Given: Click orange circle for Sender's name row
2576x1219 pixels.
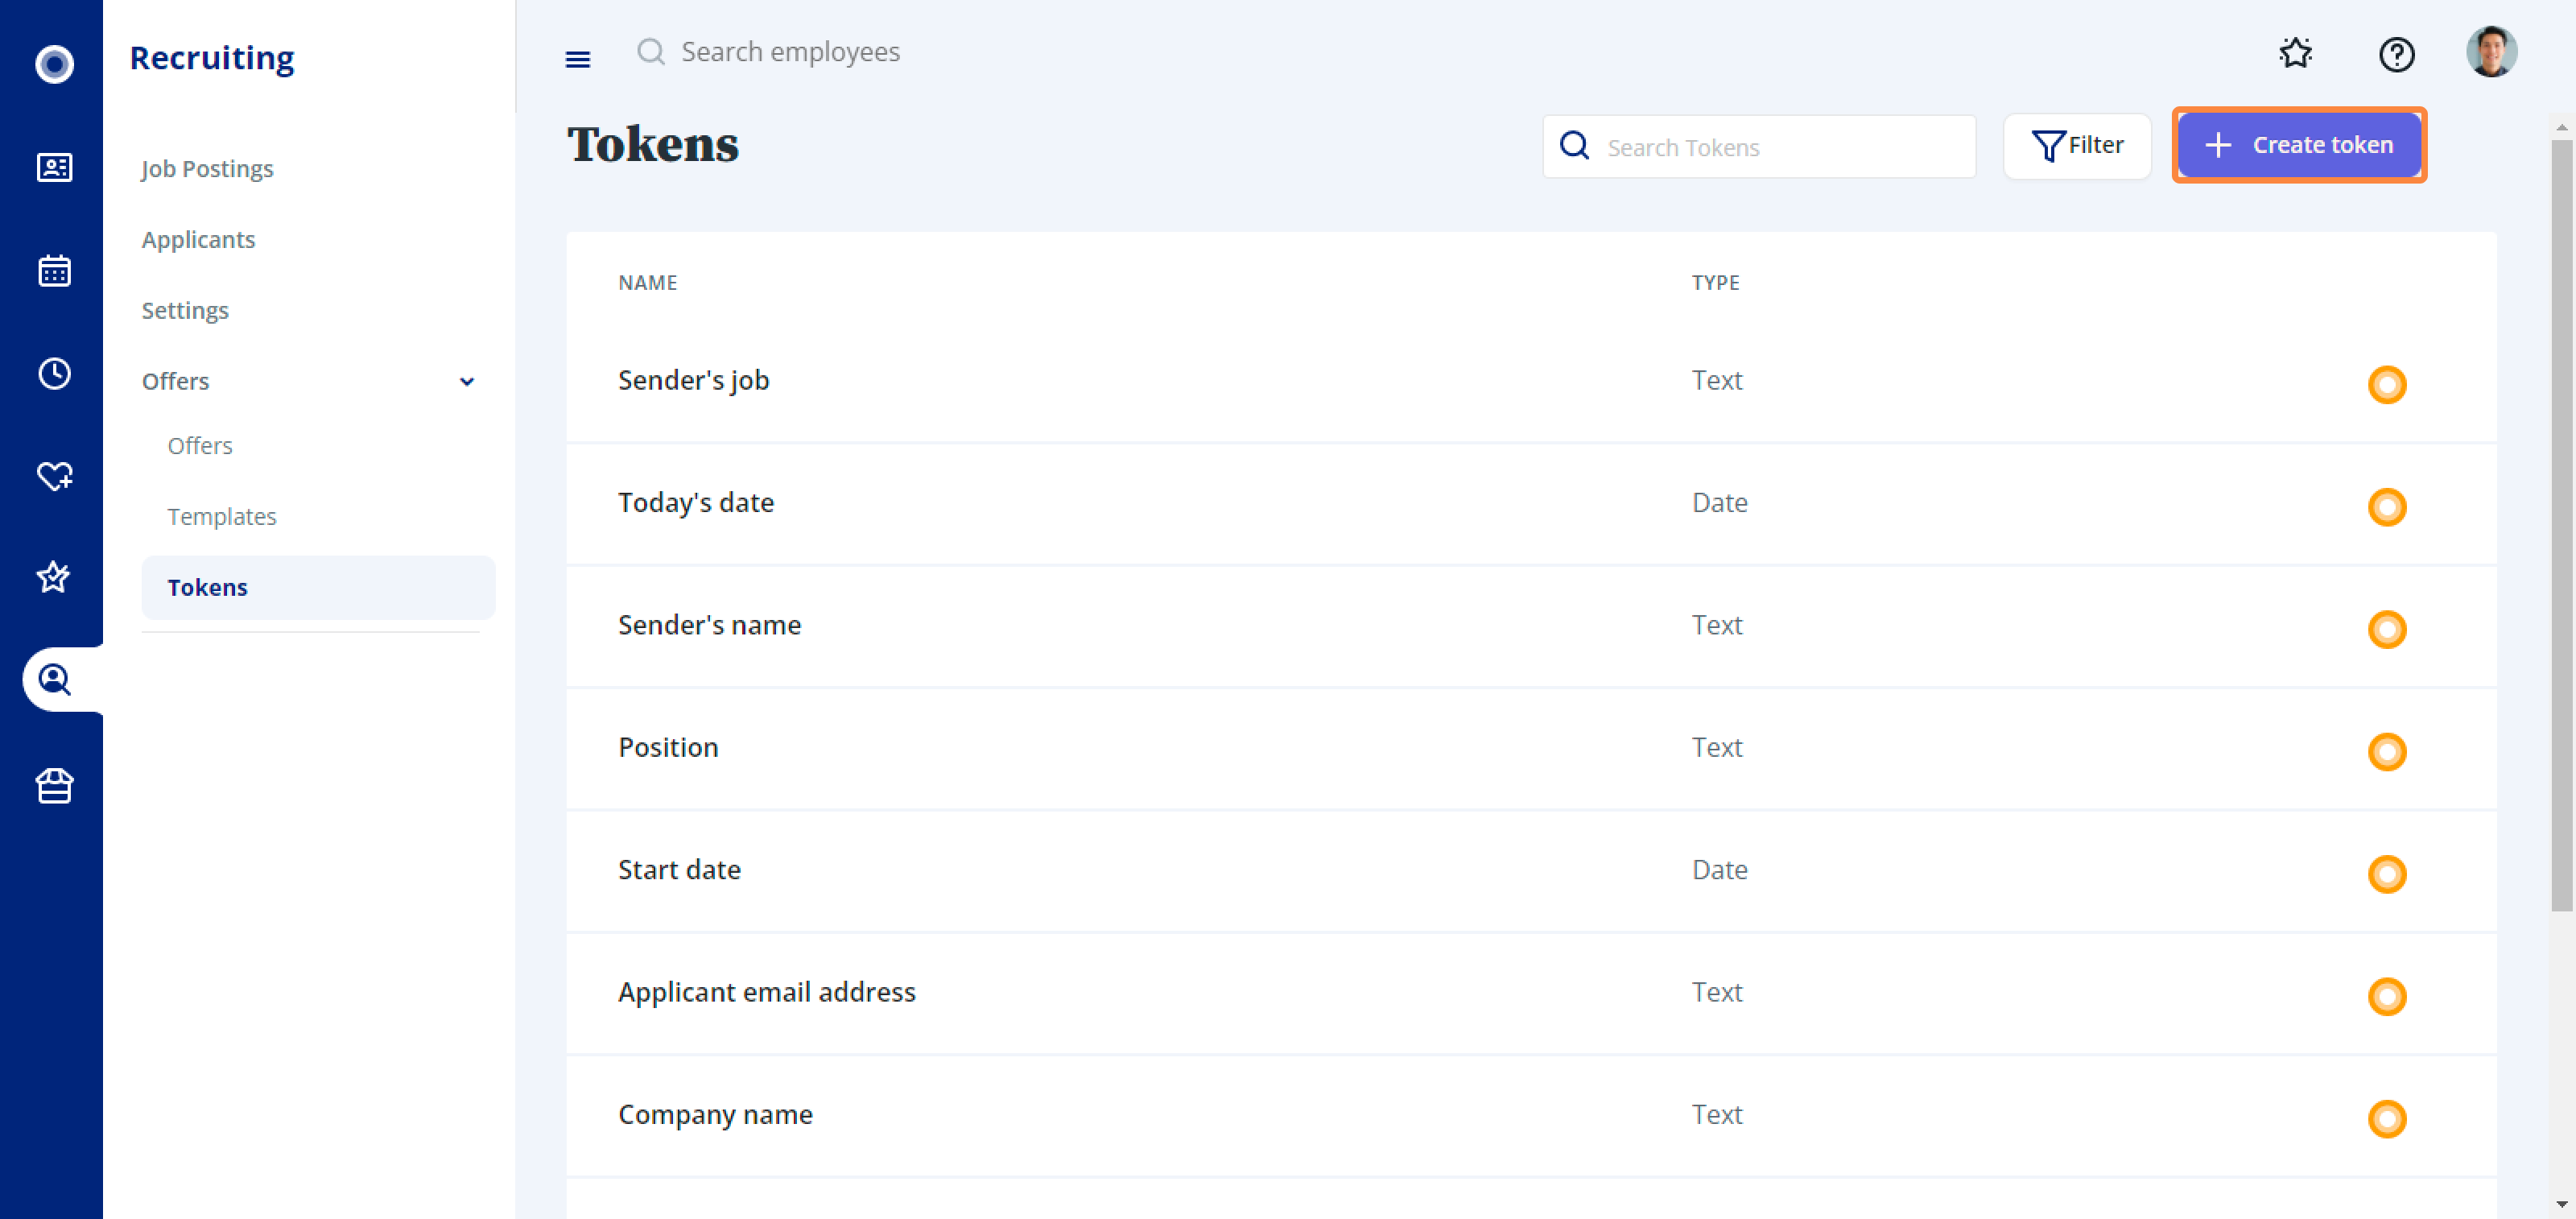Looking at the screenshot, I should (x=2386, y=629).
